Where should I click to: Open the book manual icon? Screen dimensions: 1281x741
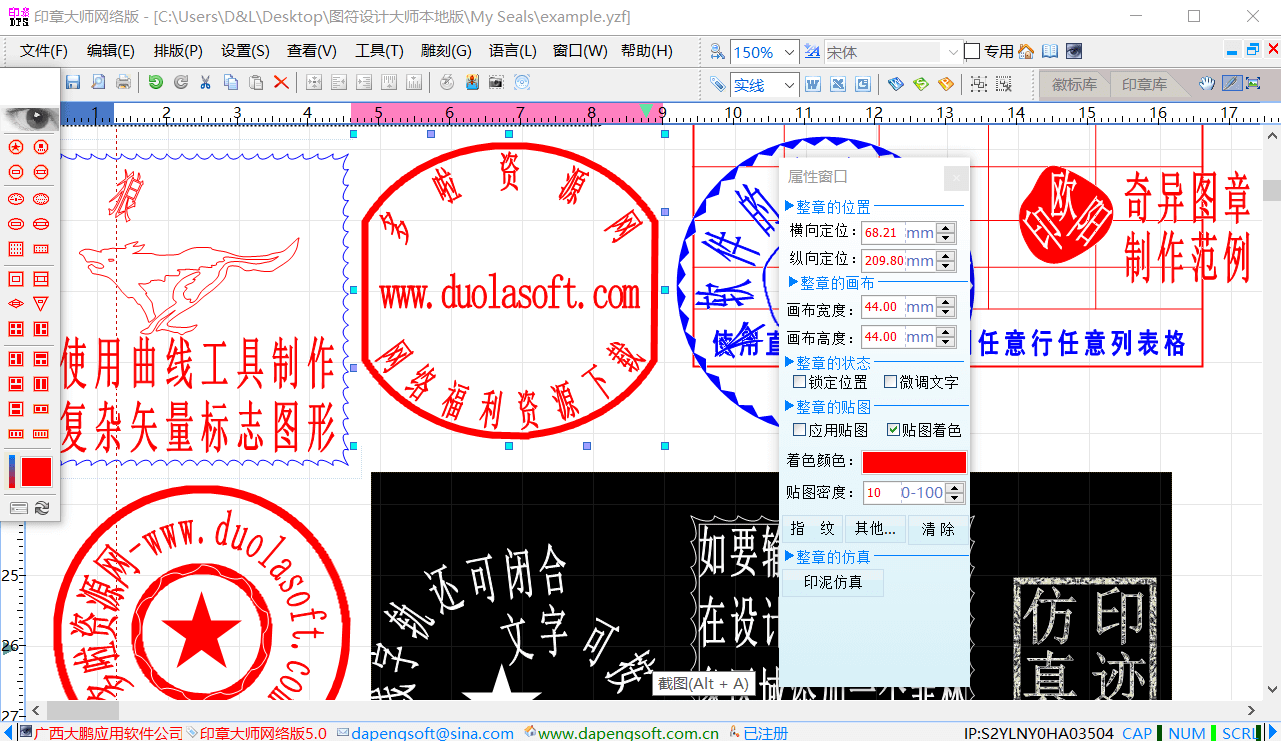1050,51
